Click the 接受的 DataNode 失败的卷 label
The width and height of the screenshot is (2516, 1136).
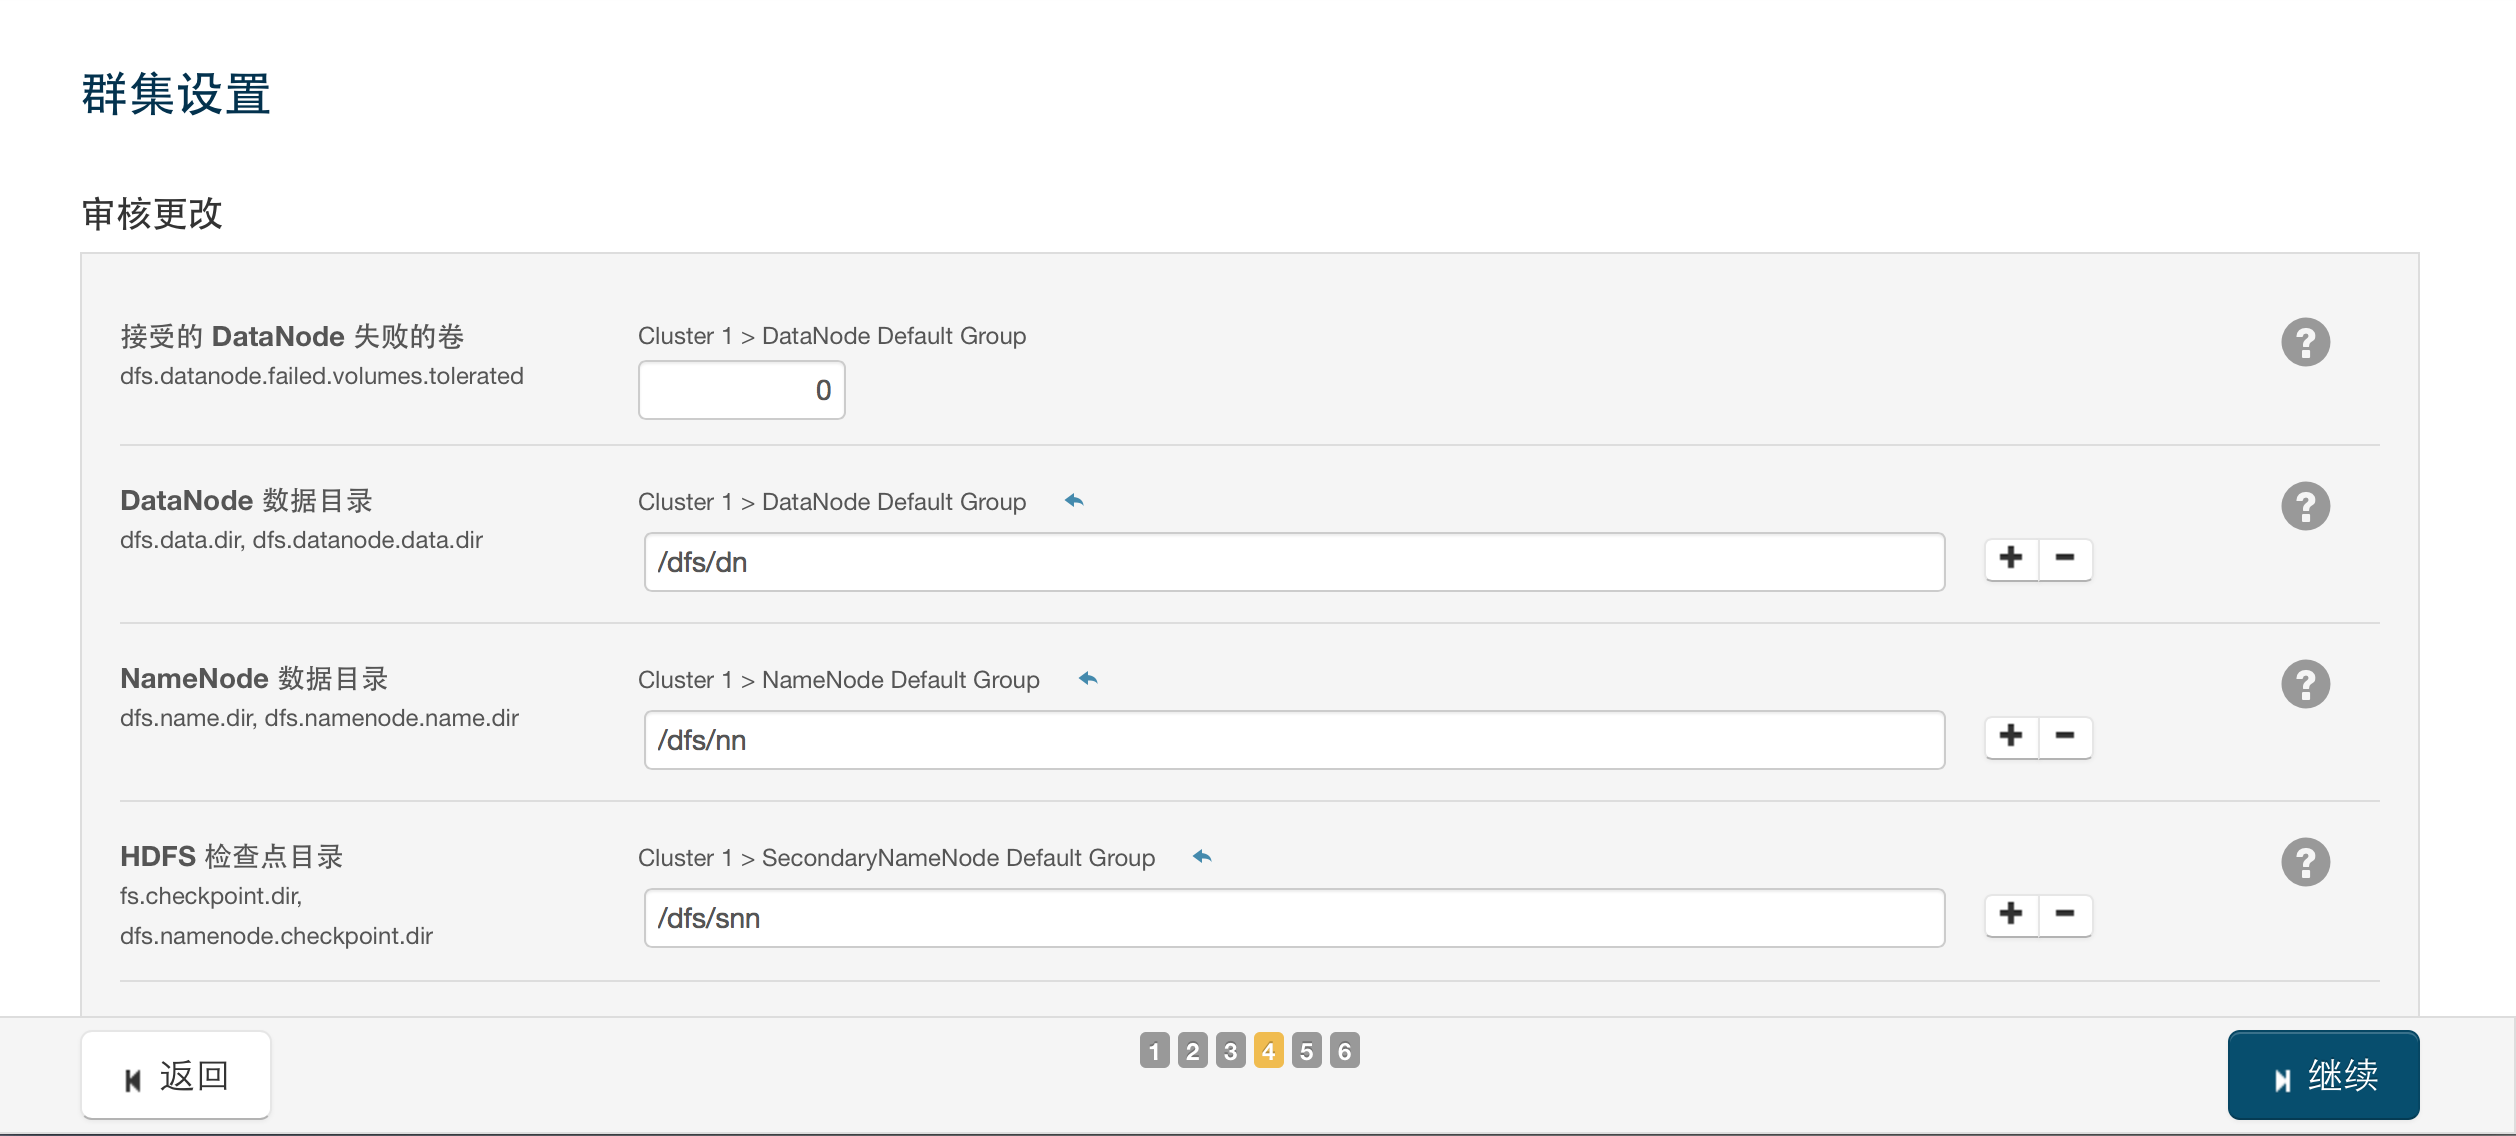[x=292, y=336]
